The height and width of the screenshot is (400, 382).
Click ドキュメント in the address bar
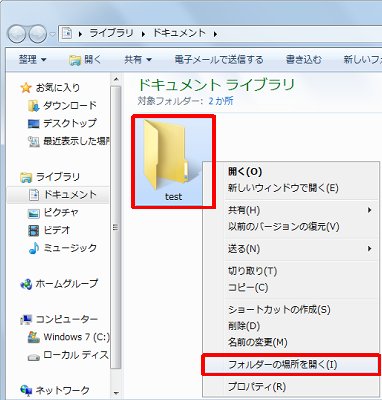tap(179, 33)
